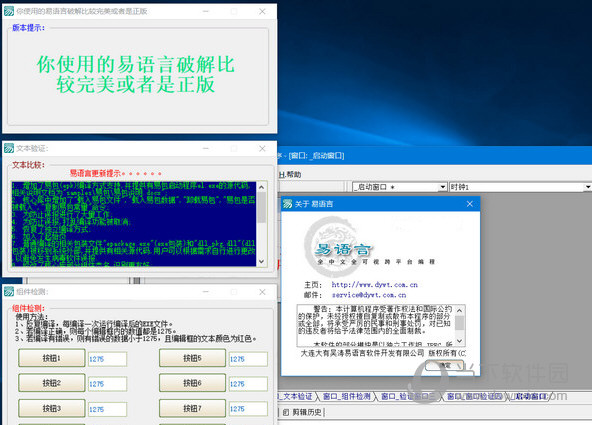The height and width of the screenshot is (425, 592).
Task: Switch to the 窗口_窗口验证四 tab
Action: point(474,396)
